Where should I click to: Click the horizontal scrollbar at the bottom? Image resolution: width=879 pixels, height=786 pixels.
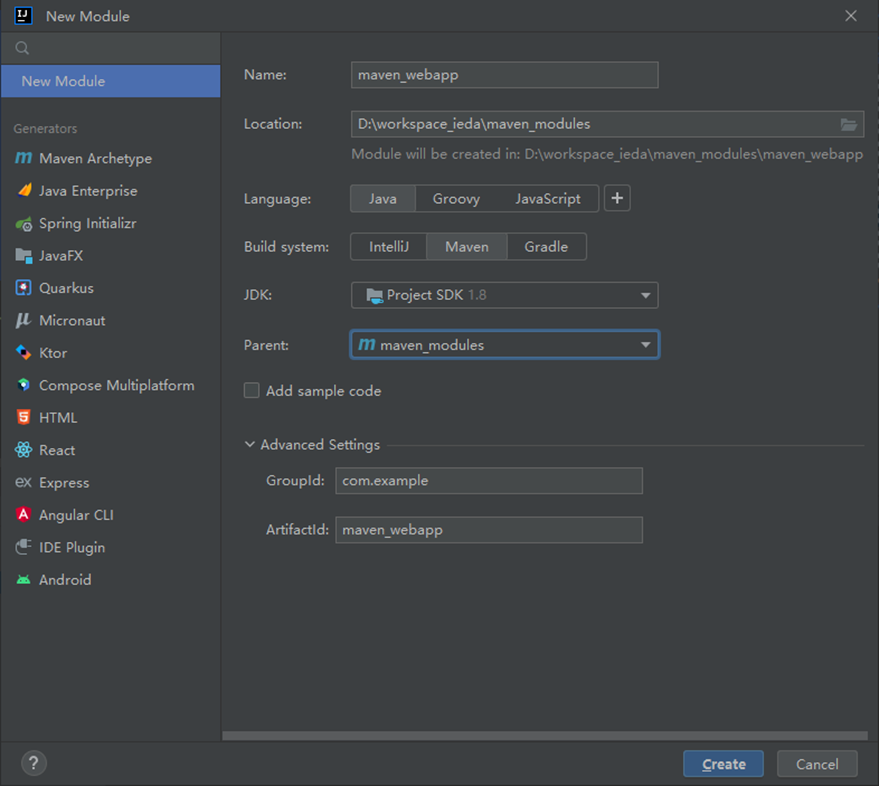(x=545, y=736)
